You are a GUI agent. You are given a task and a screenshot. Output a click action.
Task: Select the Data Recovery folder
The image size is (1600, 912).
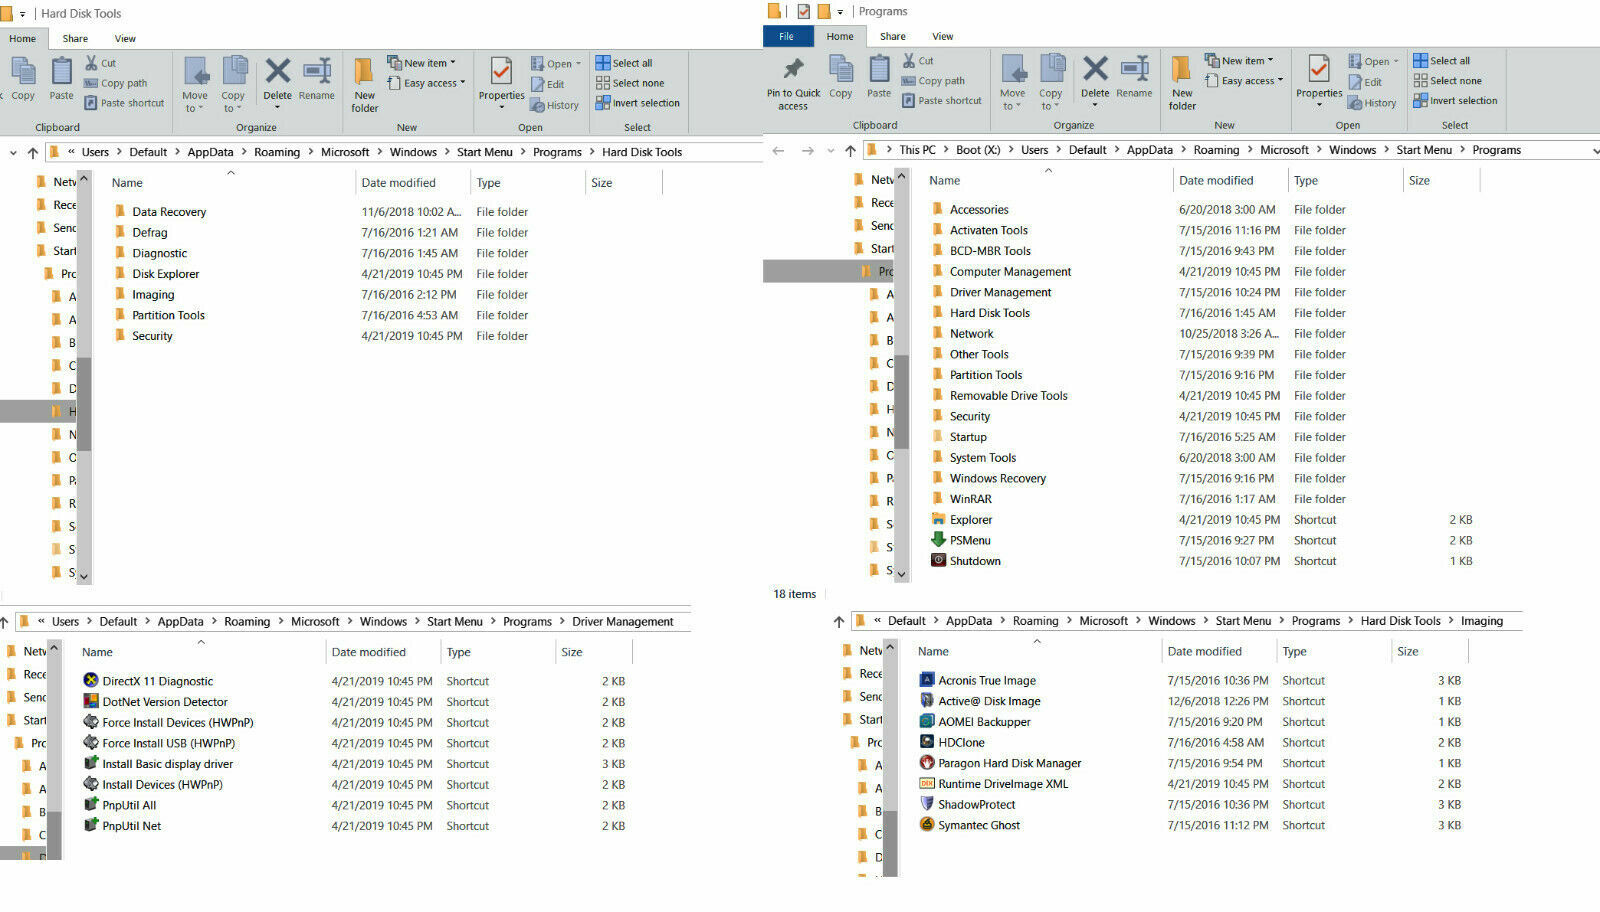pos(169,212)
